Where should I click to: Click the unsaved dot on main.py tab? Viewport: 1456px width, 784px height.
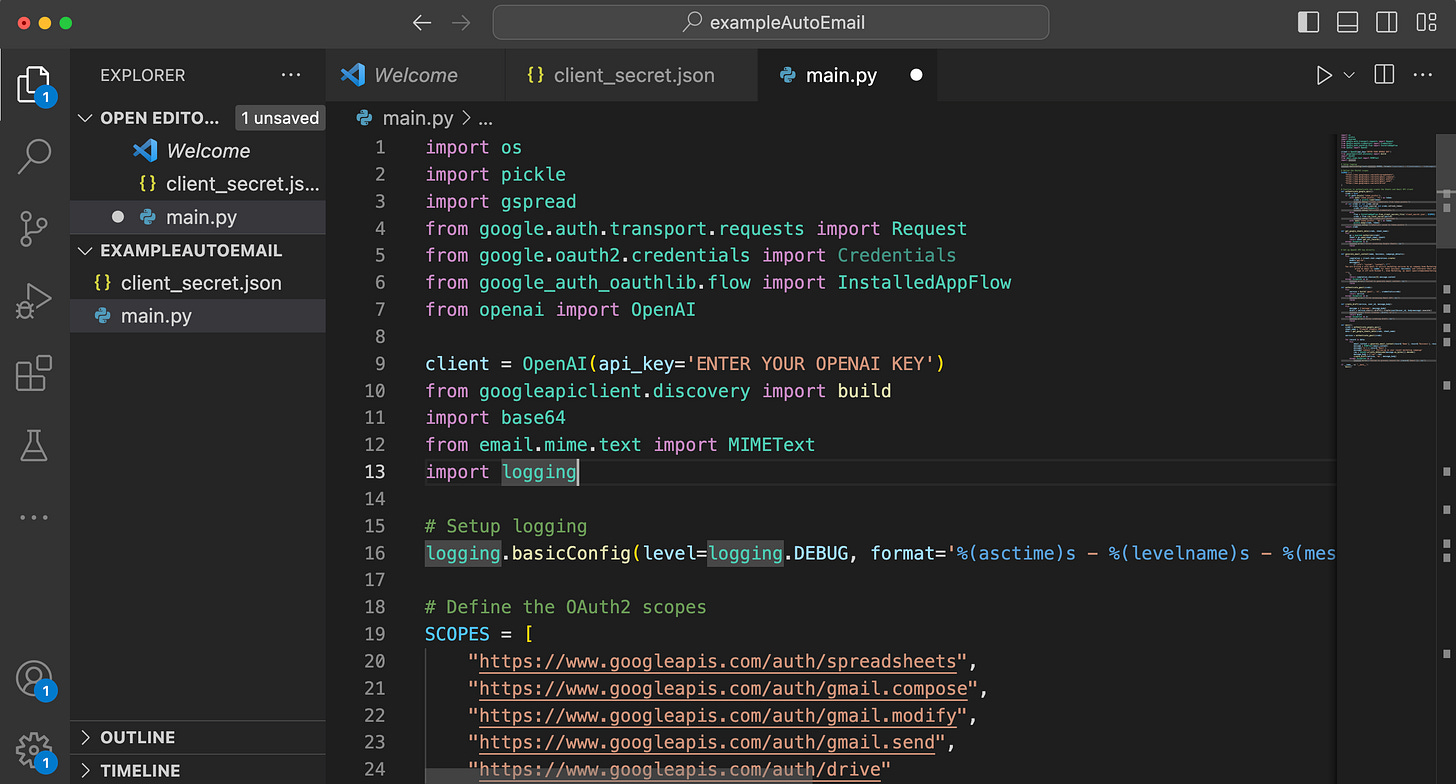pyautogui.click(x=916, y=75)
